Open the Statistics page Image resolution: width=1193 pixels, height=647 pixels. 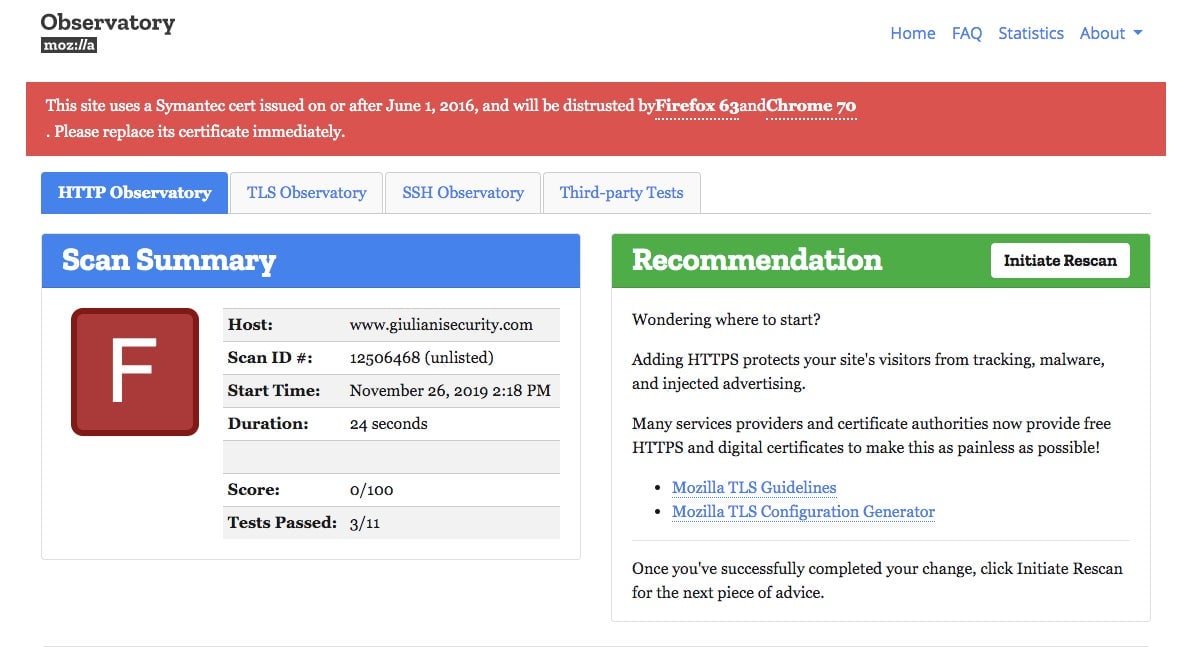(1030, 33)
